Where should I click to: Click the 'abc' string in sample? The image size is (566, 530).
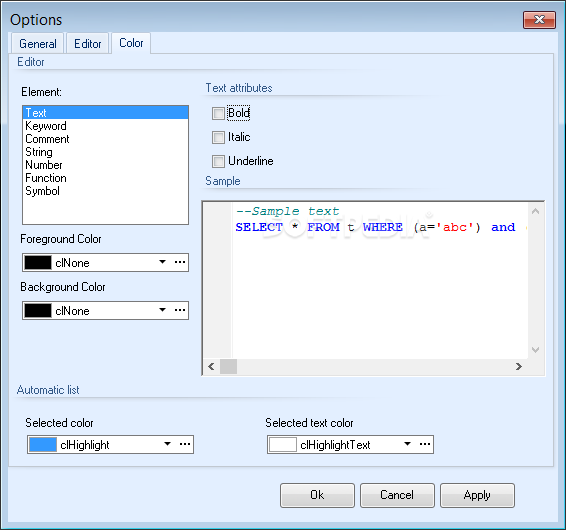point(454,227)
